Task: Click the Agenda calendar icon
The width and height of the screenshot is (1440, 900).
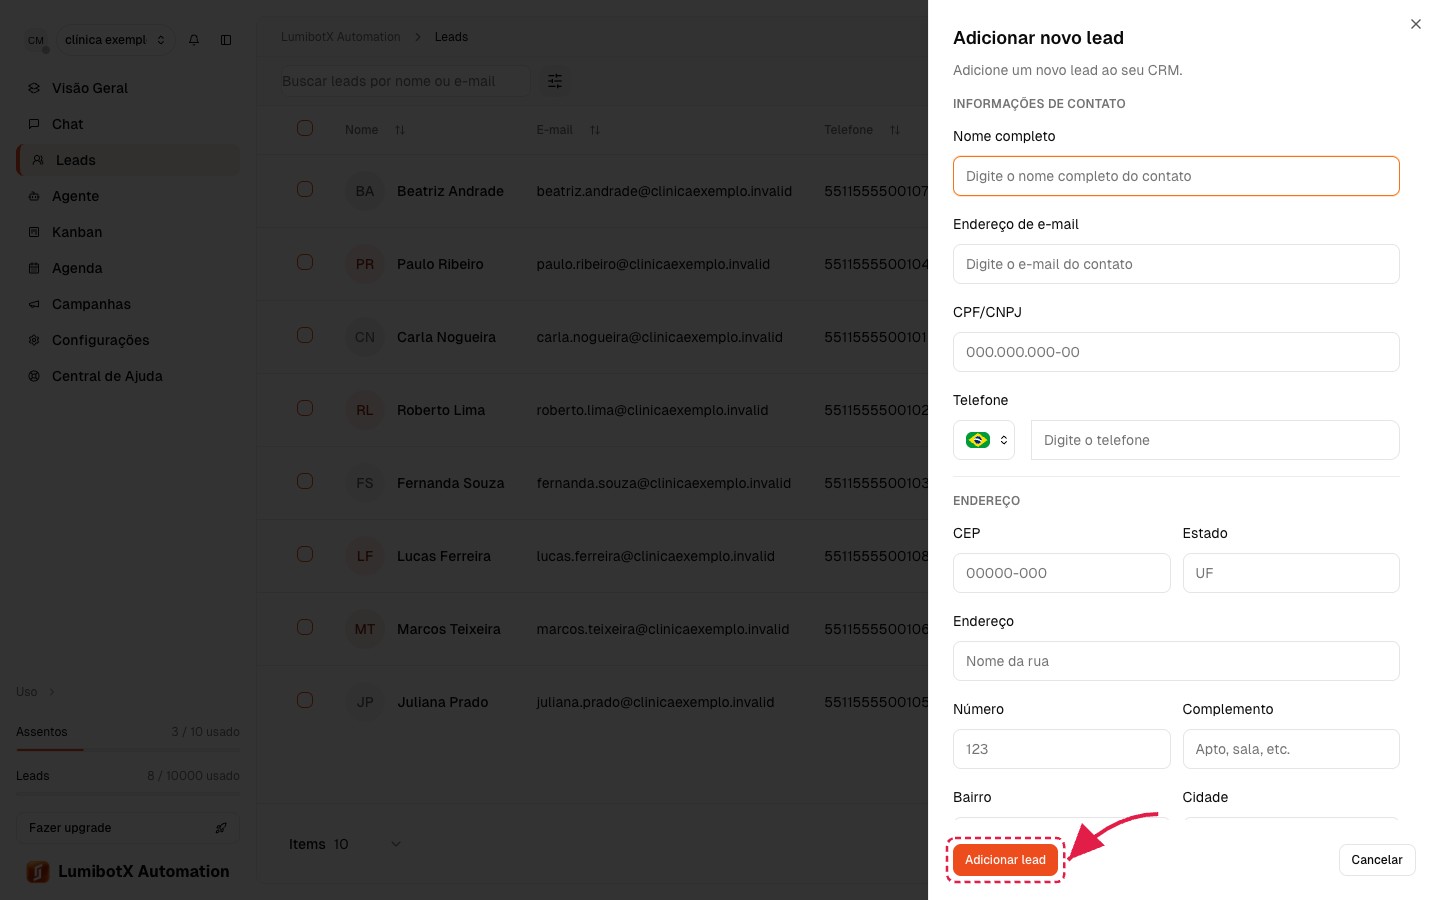Action: (34, 268)
